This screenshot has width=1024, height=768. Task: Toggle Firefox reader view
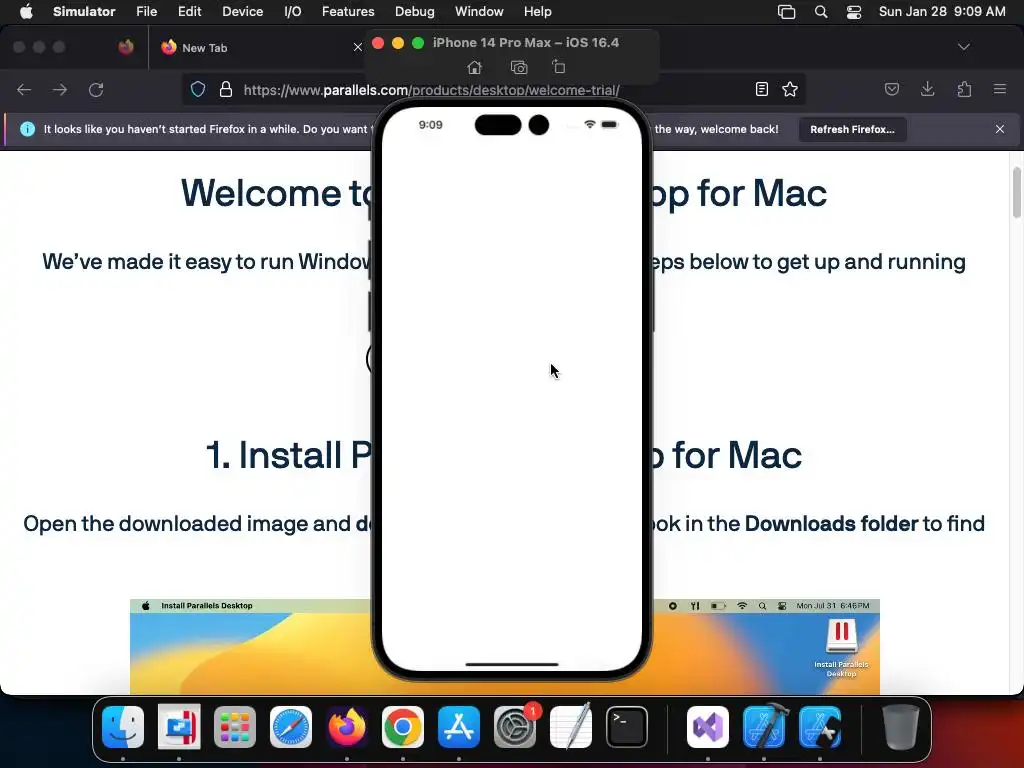coord(761,89)
